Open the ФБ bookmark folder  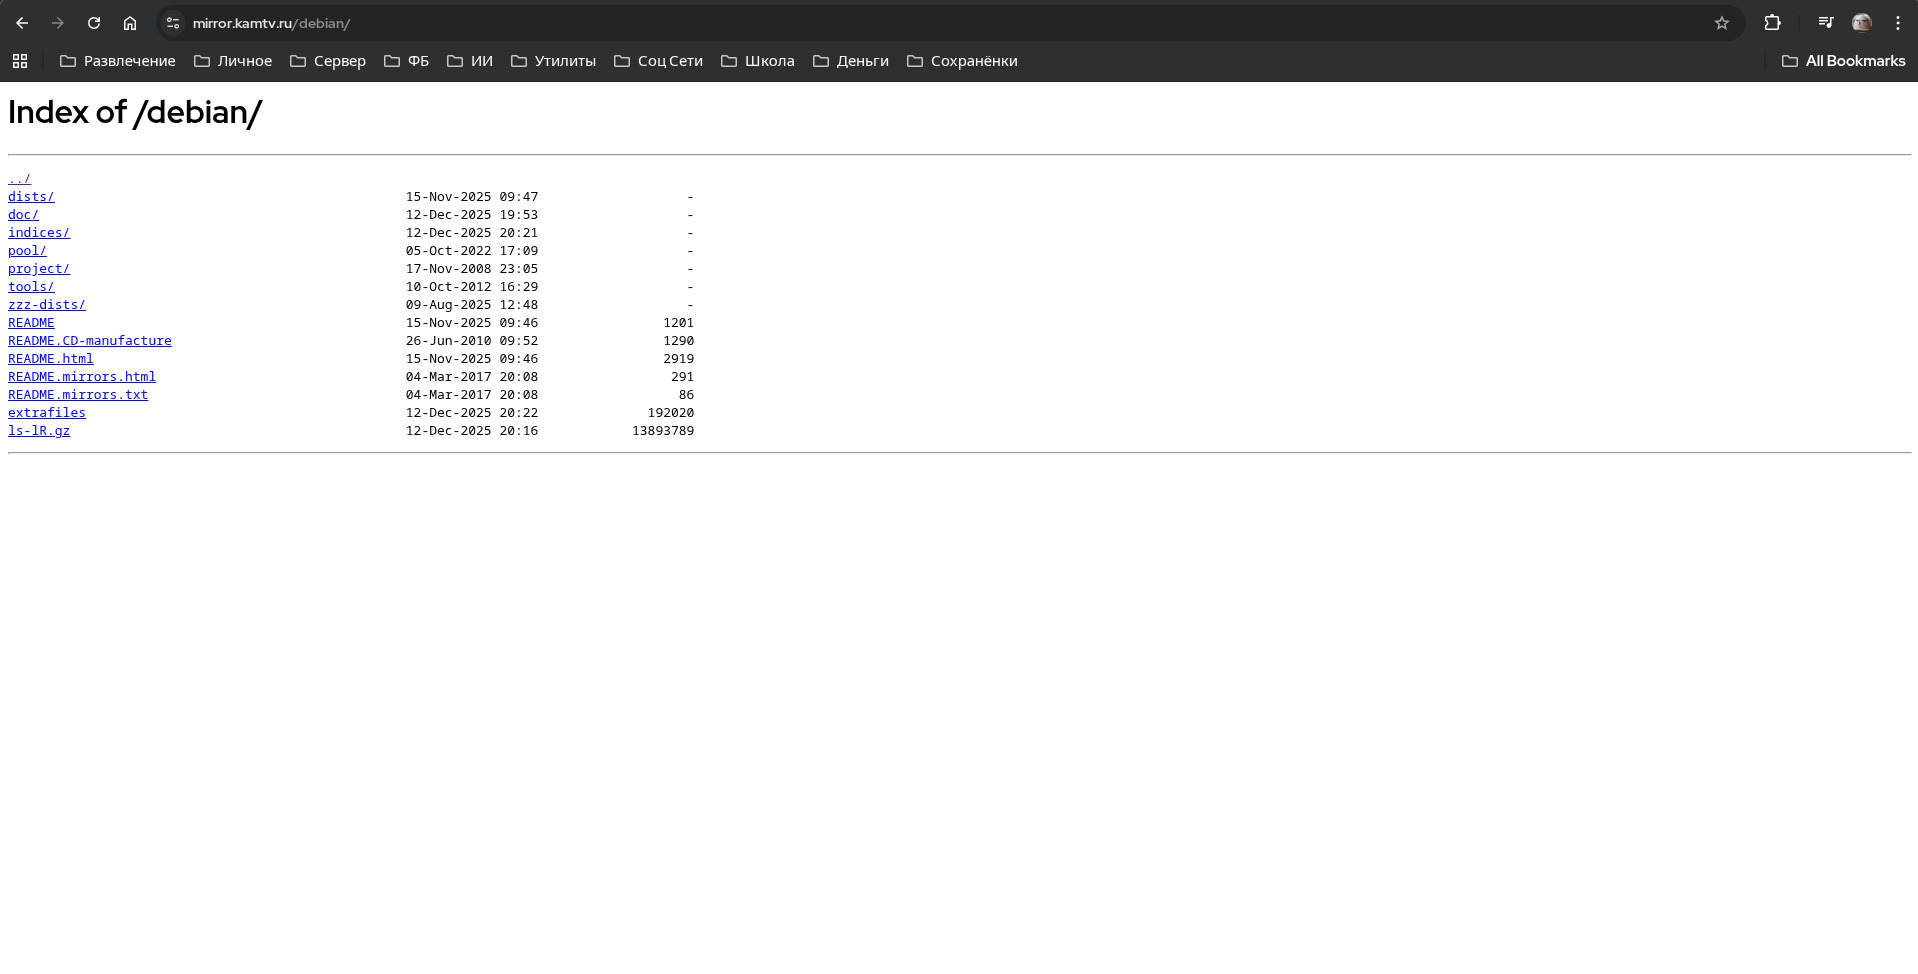407,61
